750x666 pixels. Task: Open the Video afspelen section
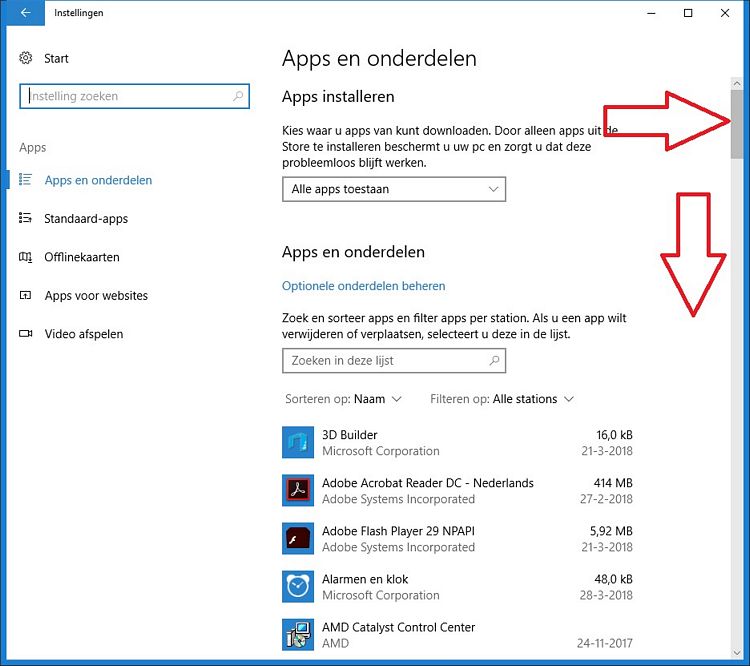pyautogui.click(x=83, y=334)
